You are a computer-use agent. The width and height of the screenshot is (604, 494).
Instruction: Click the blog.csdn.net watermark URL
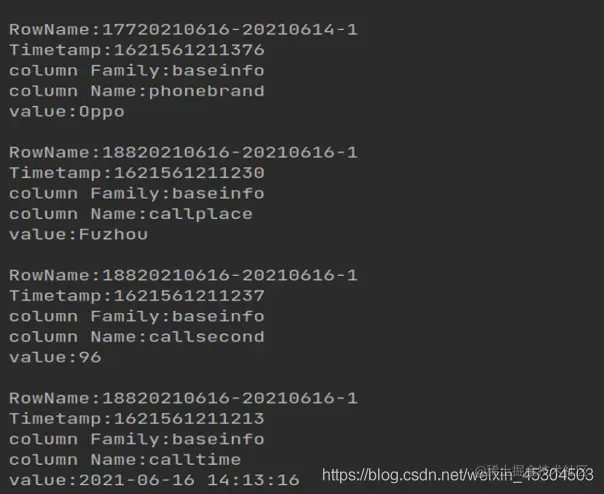(x=458, y=475)
